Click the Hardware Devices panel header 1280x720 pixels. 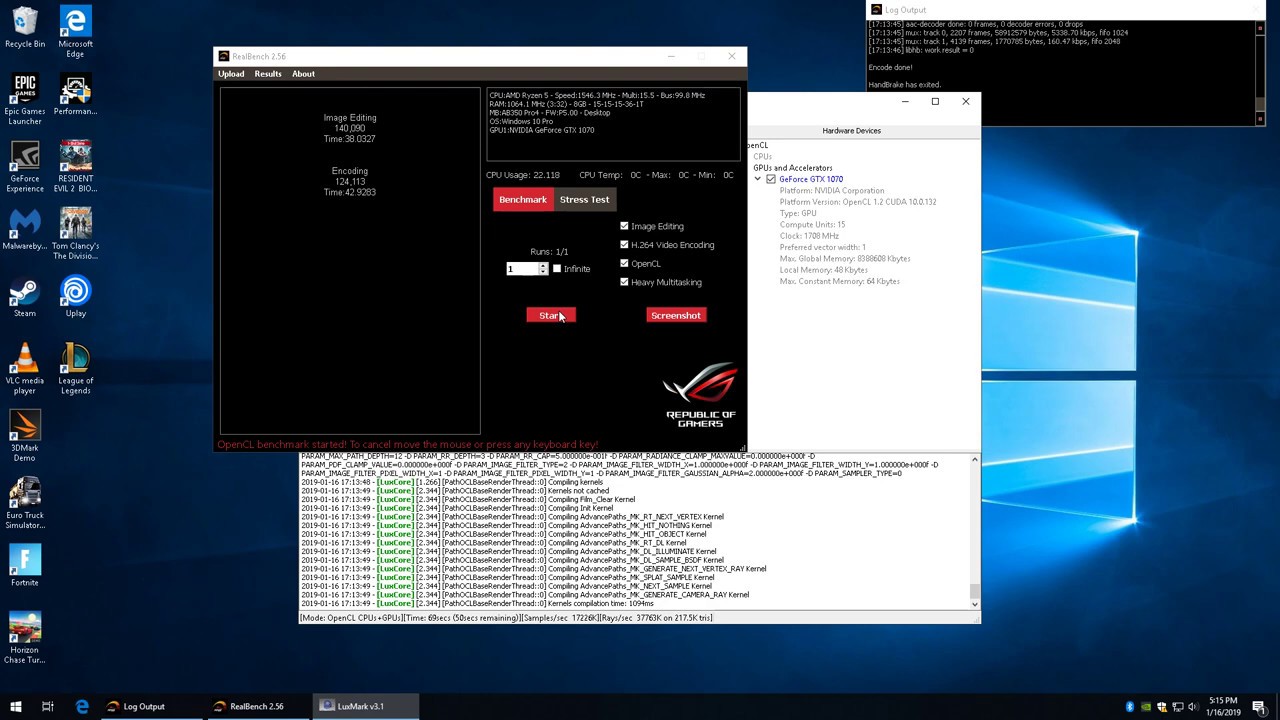click(x=852, y=131)
